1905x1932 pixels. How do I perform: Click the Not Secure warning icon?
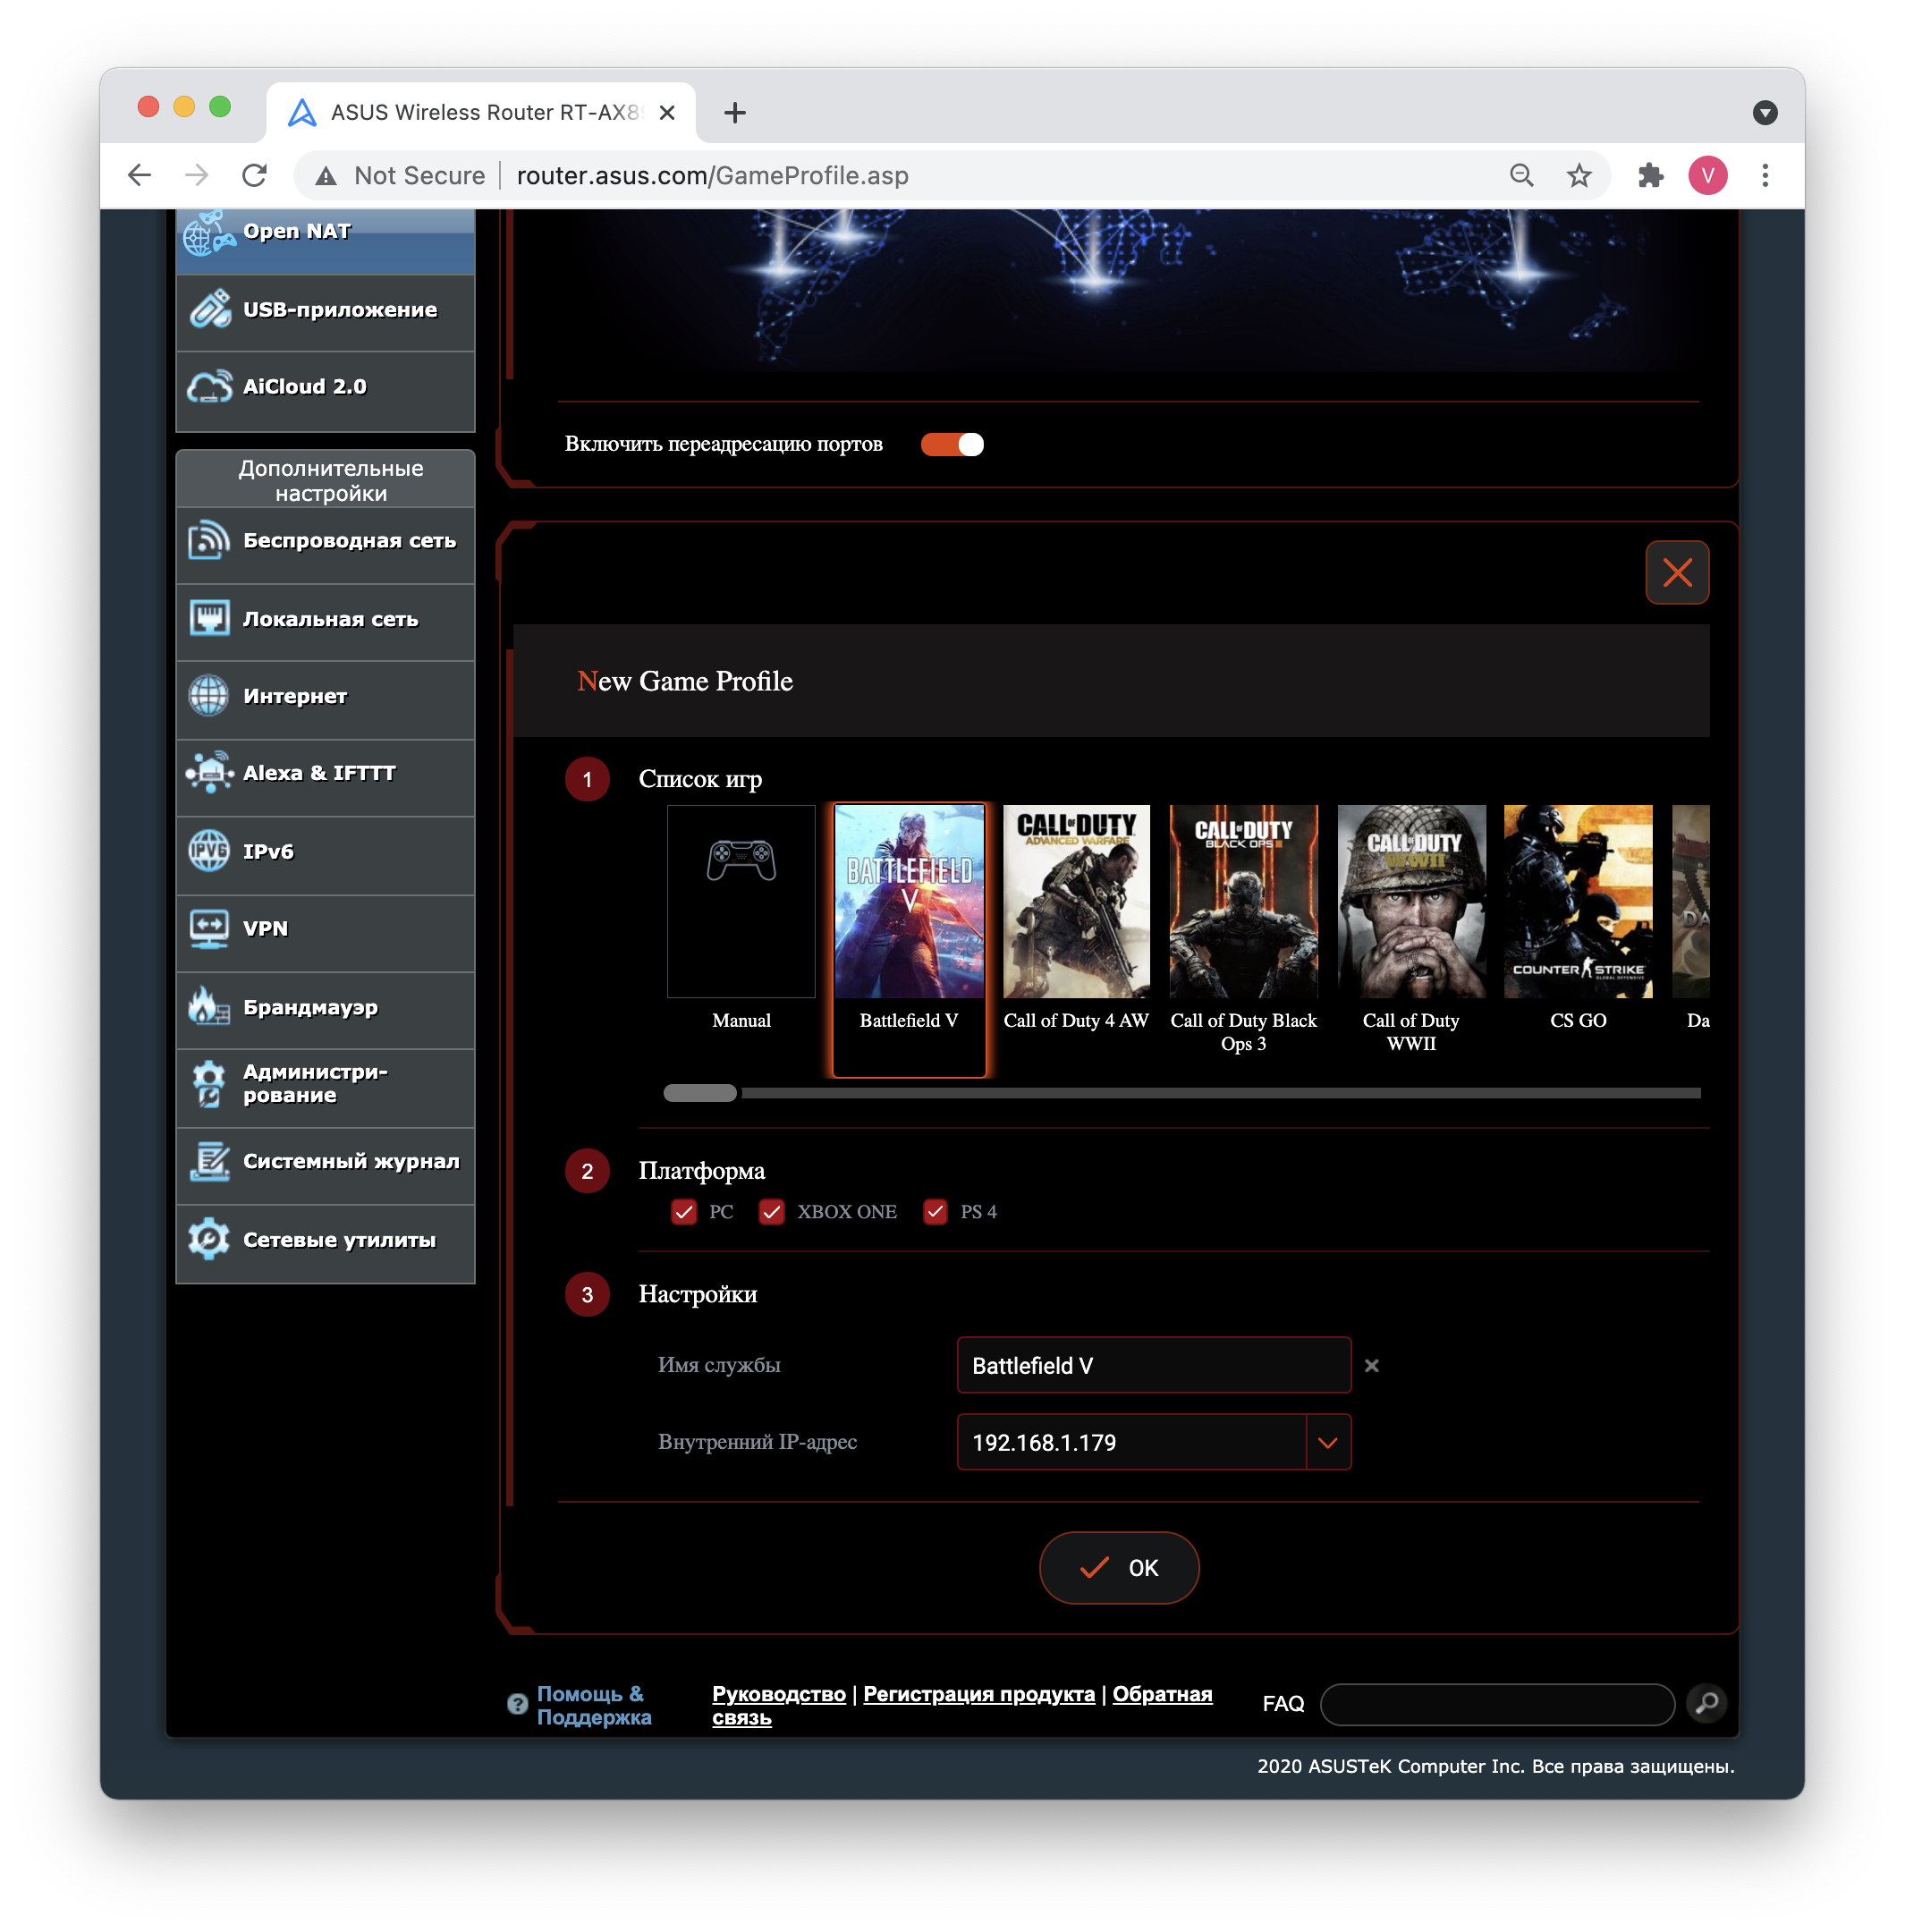pyautogui.click(x=326, y=177)
